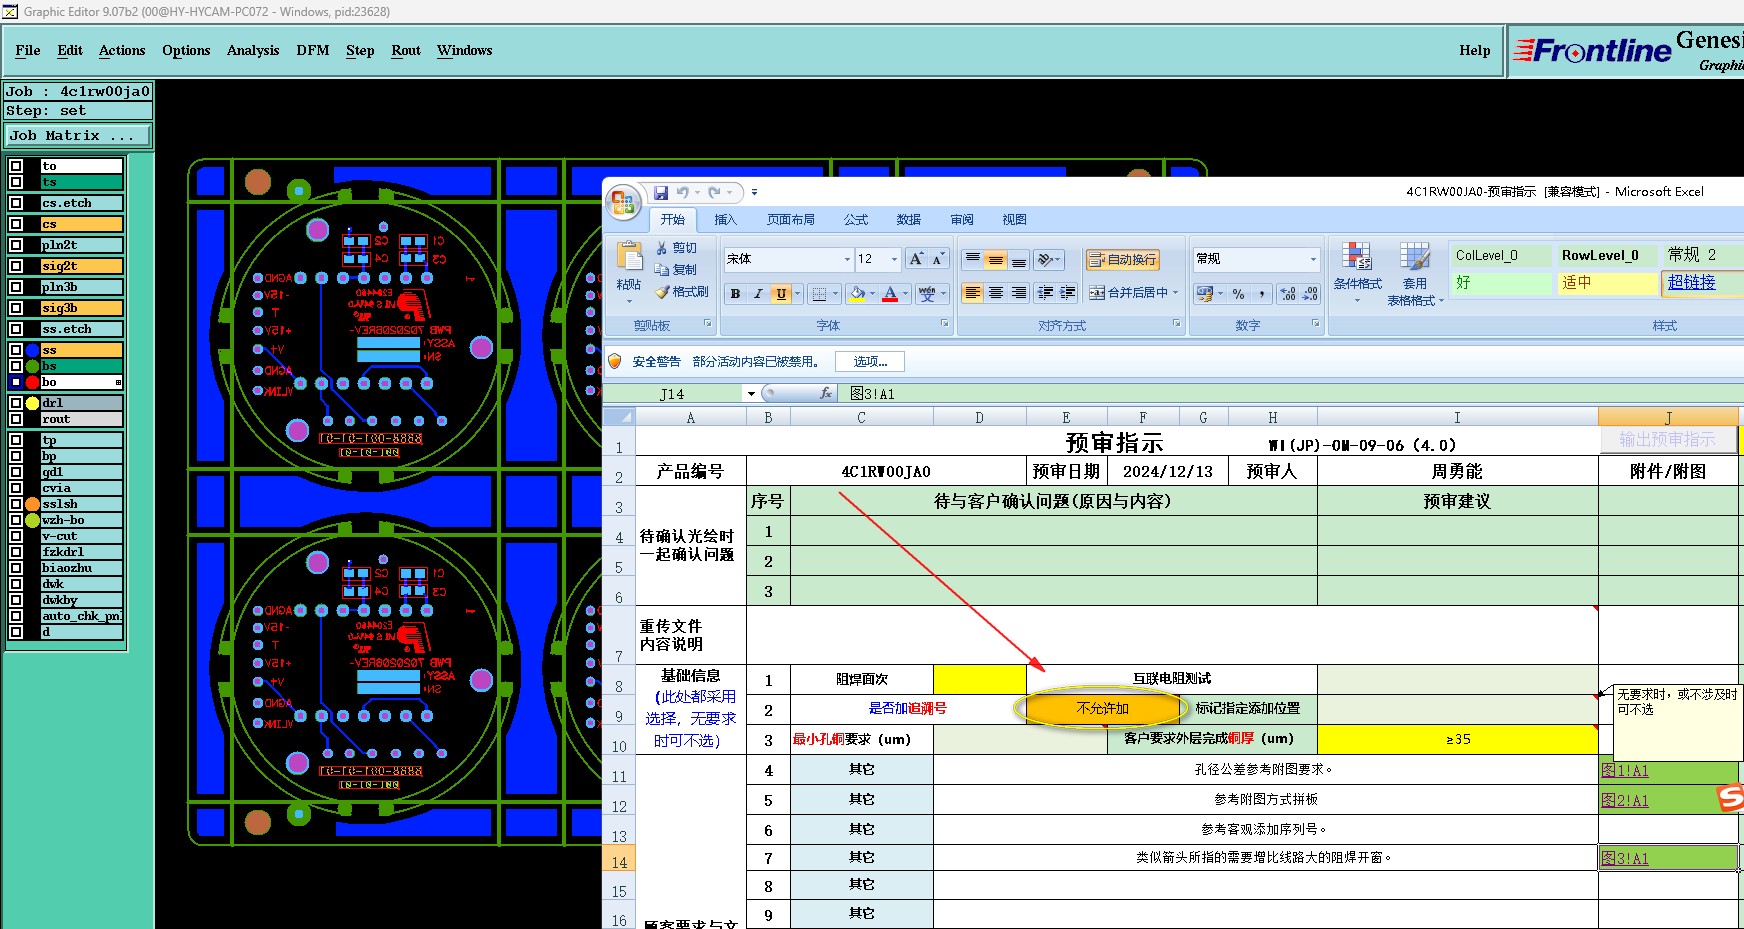Screen dimensions: 1744x929
Task: Open the fill color dropdown arrow
Action: coord(872,294)
